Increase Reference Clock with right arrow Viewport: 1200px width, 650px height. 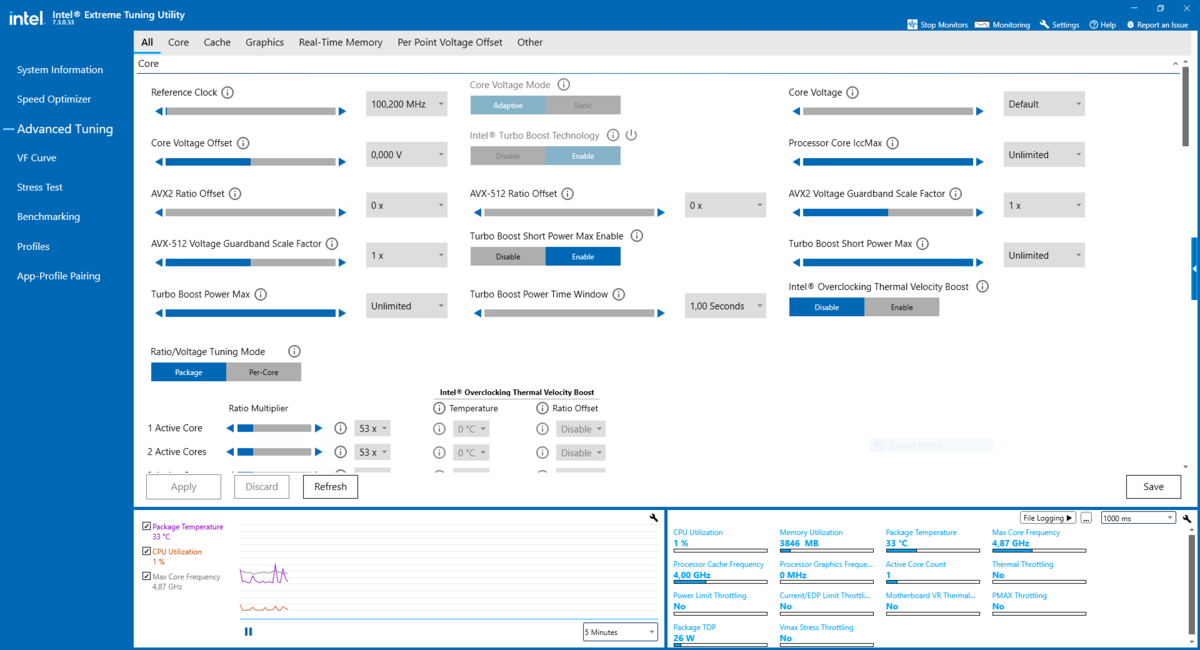(342, 111)
